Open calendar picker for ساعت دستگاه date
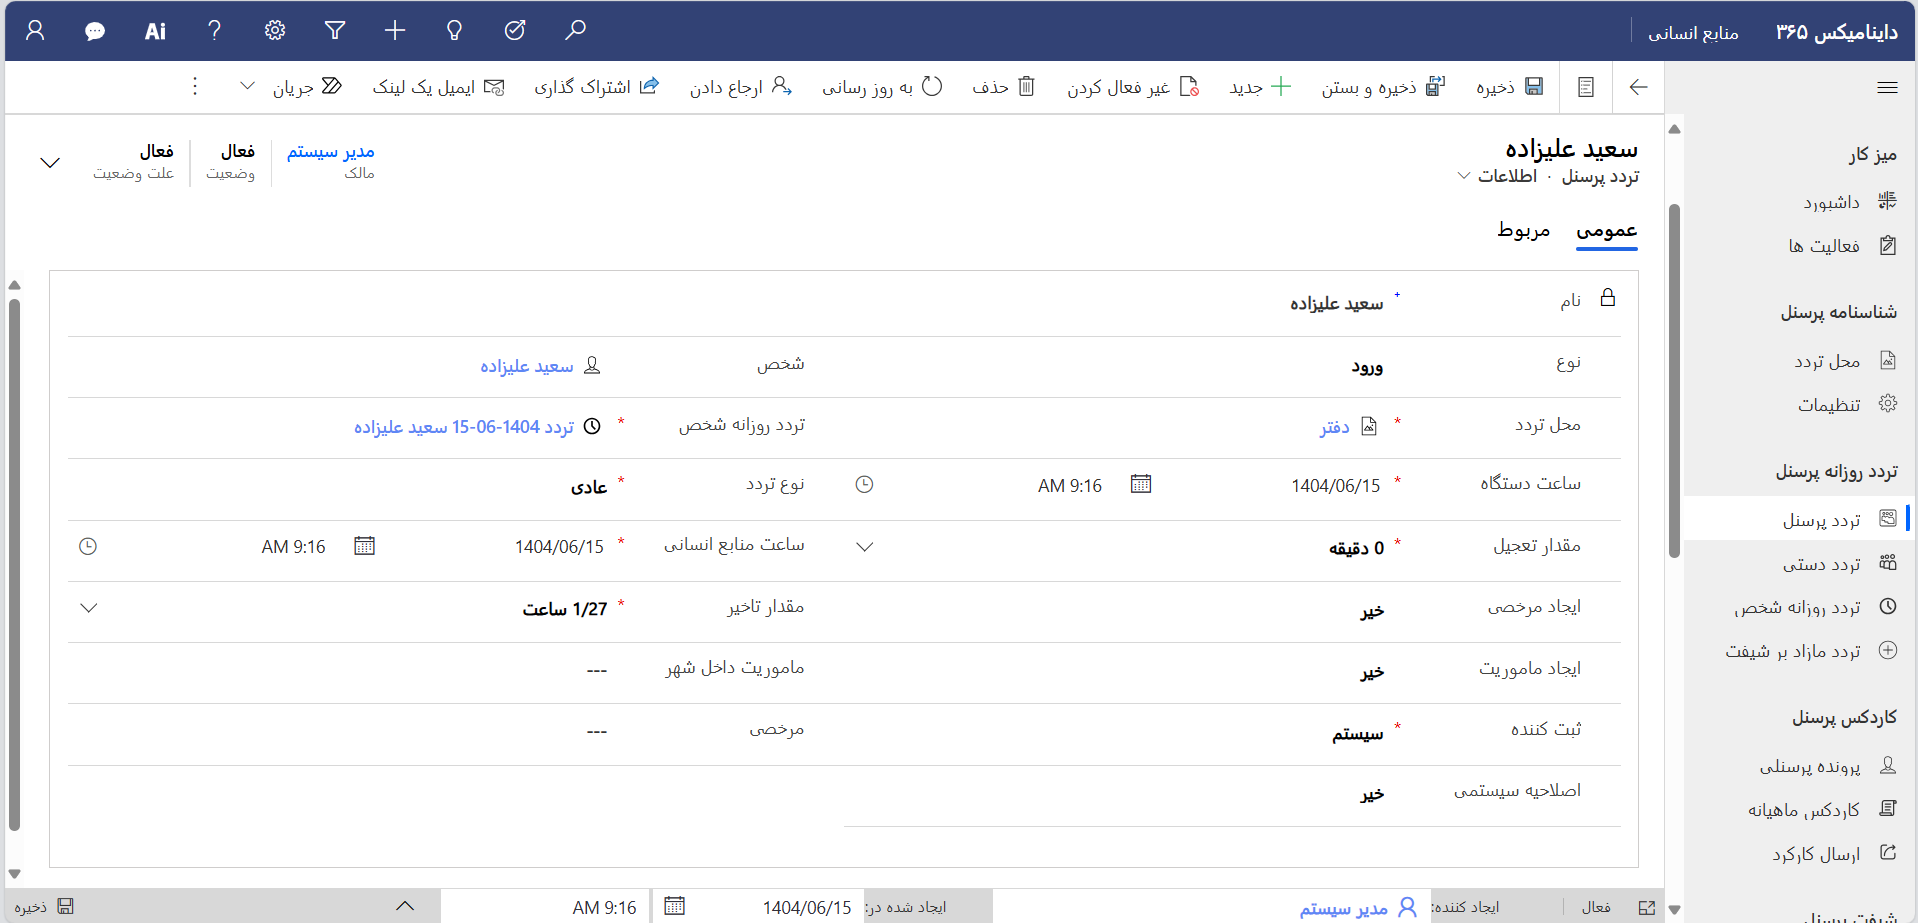The width and height of the screenshot is (1918, 923). point(1141,484)
